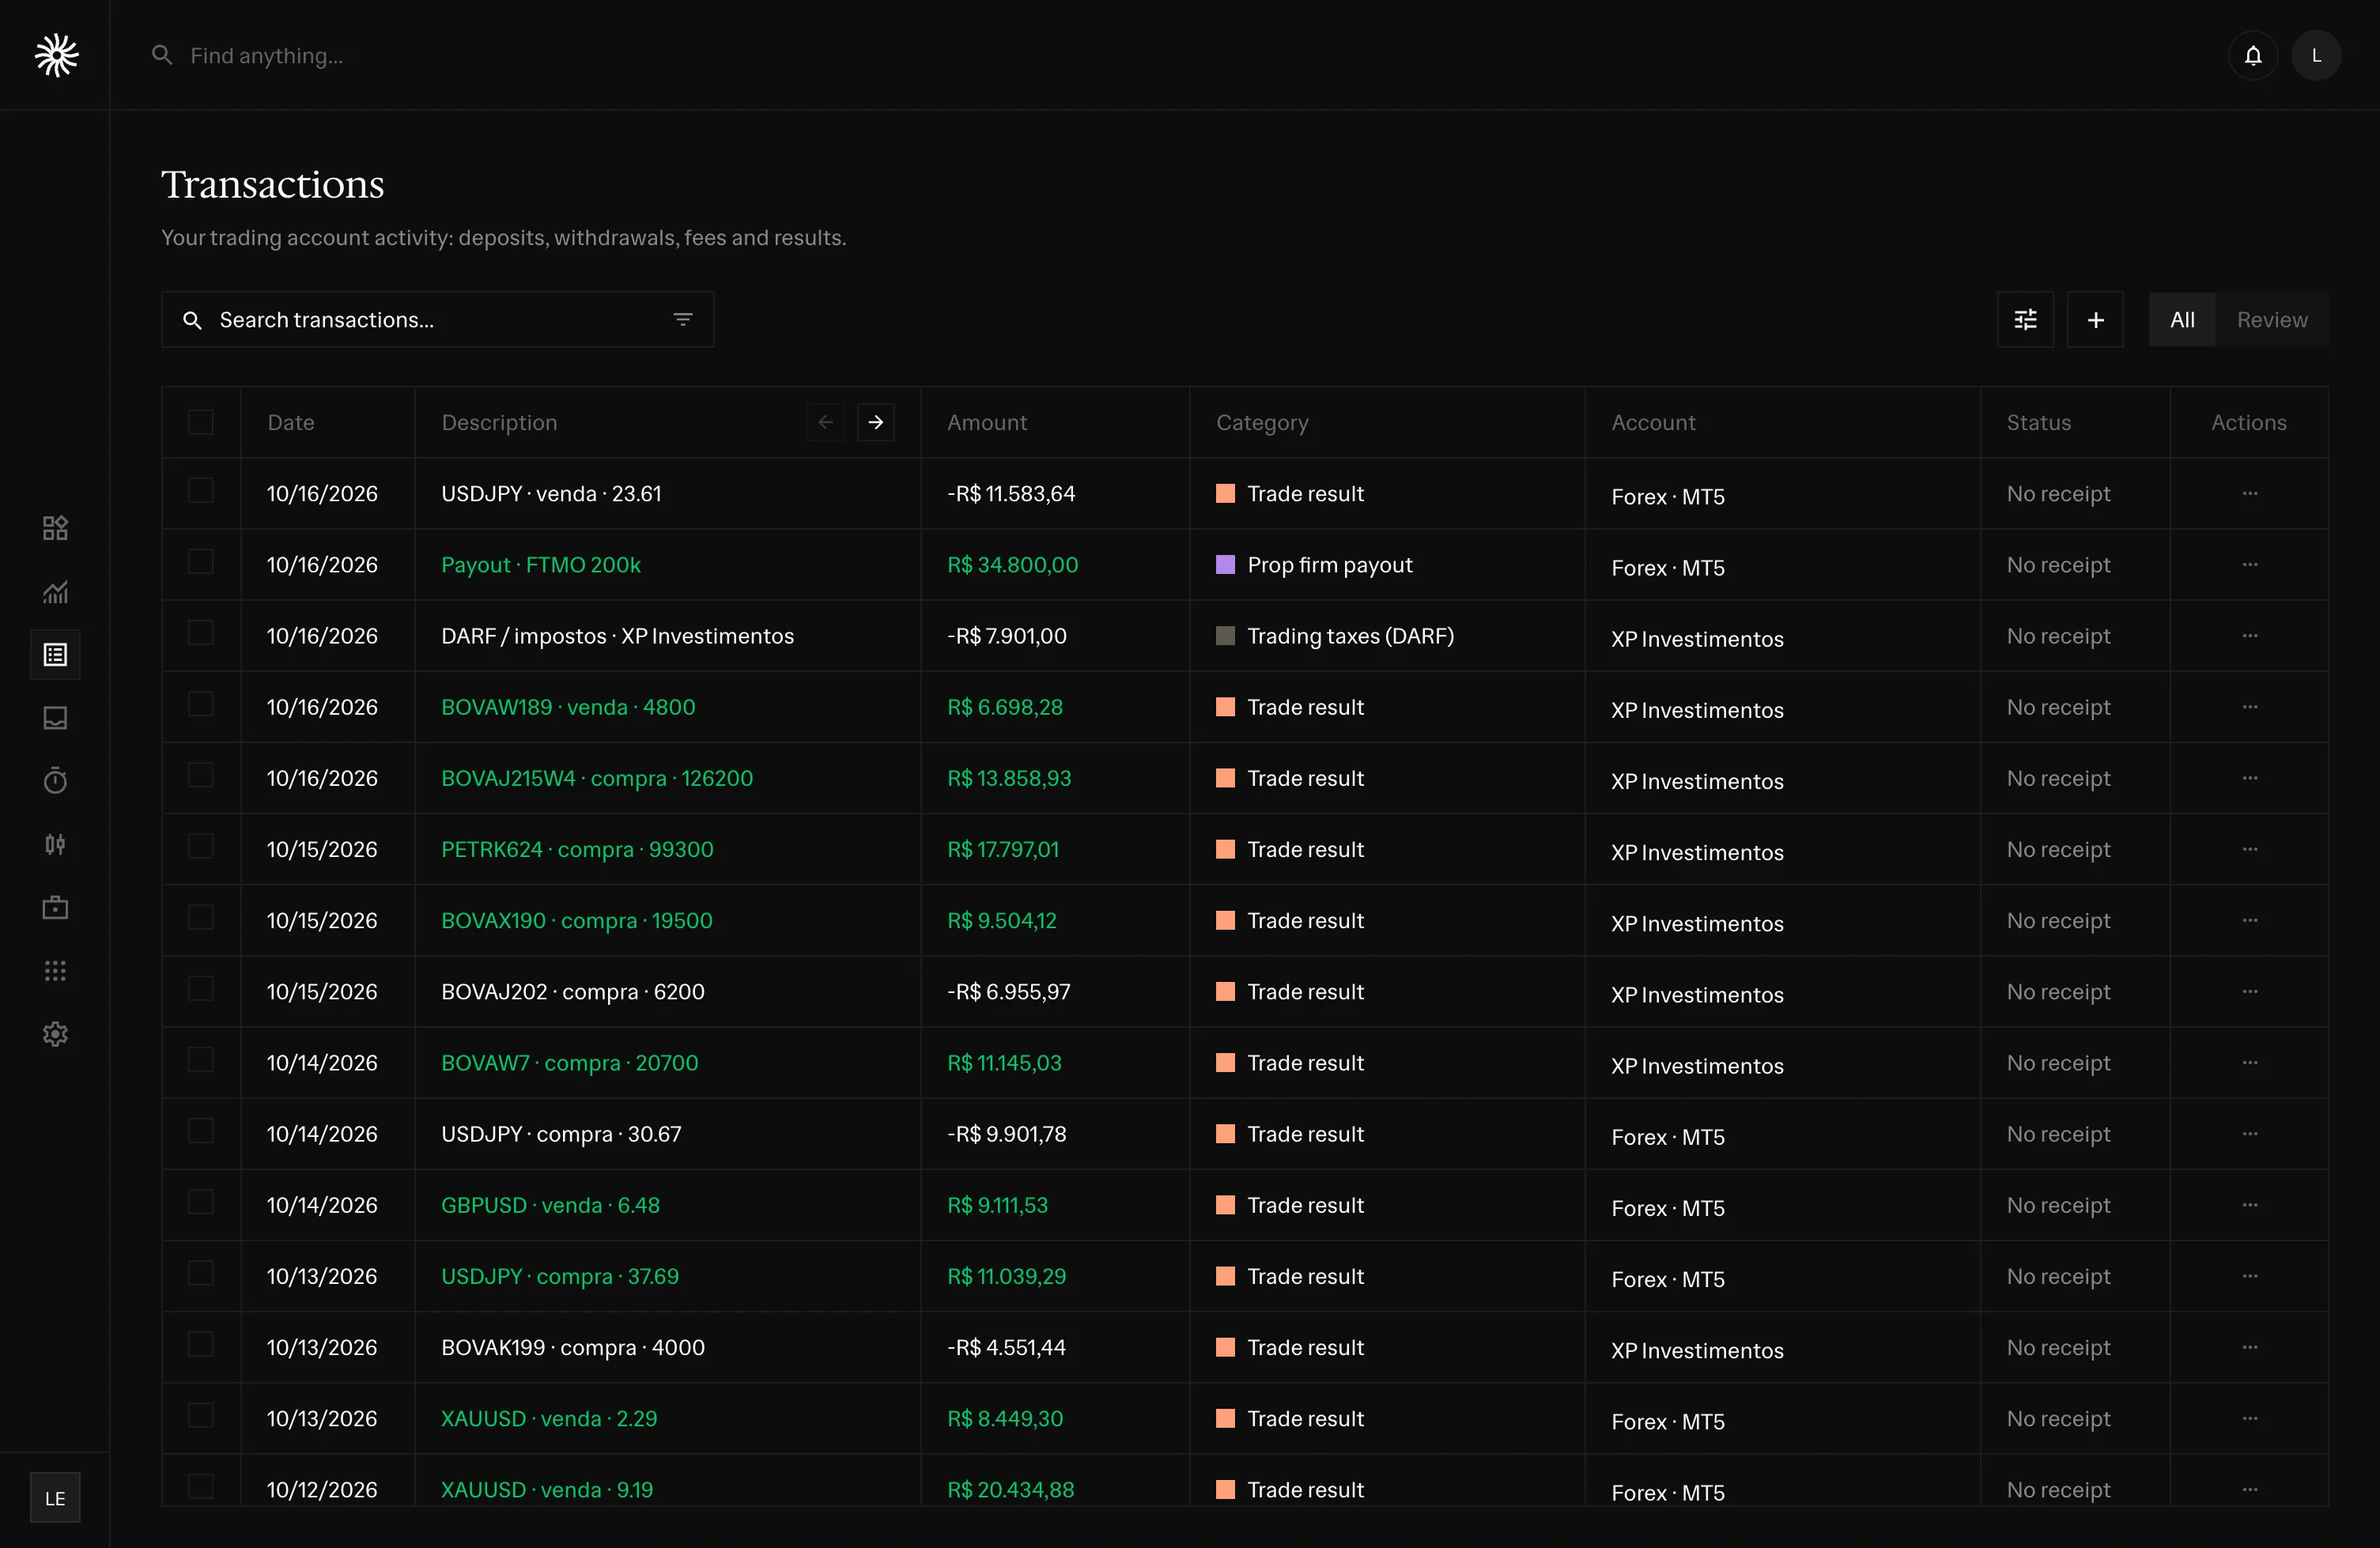This screenshot has width=2380, height=1548.
Task: Click the R$ 34.800,00 amount
Action: 1012,565
